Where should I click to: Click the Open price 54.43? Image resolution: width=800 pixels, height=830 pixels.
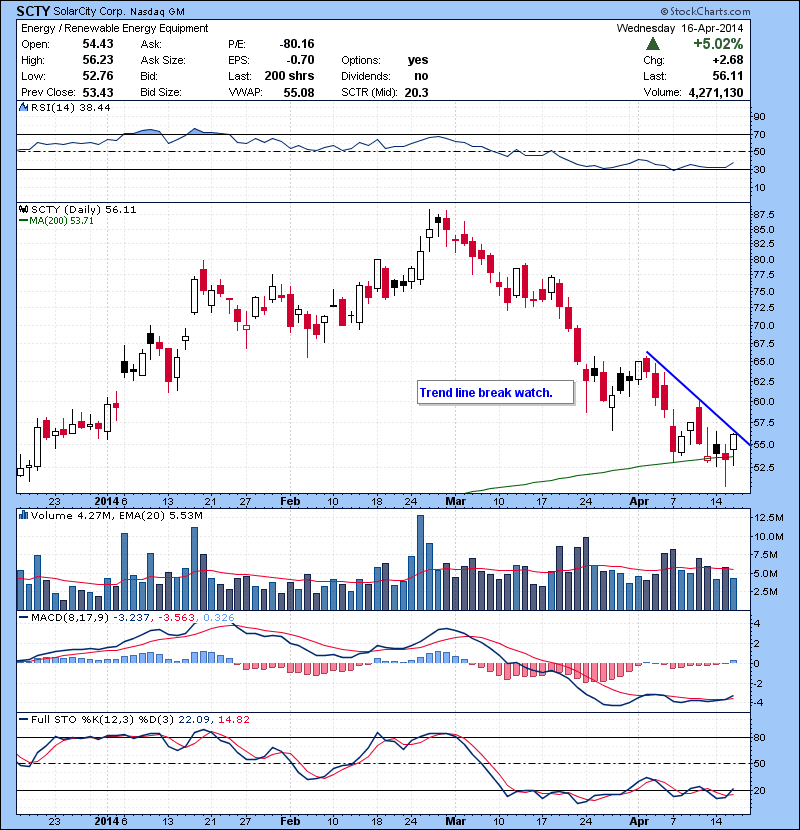tap(98, 44)
